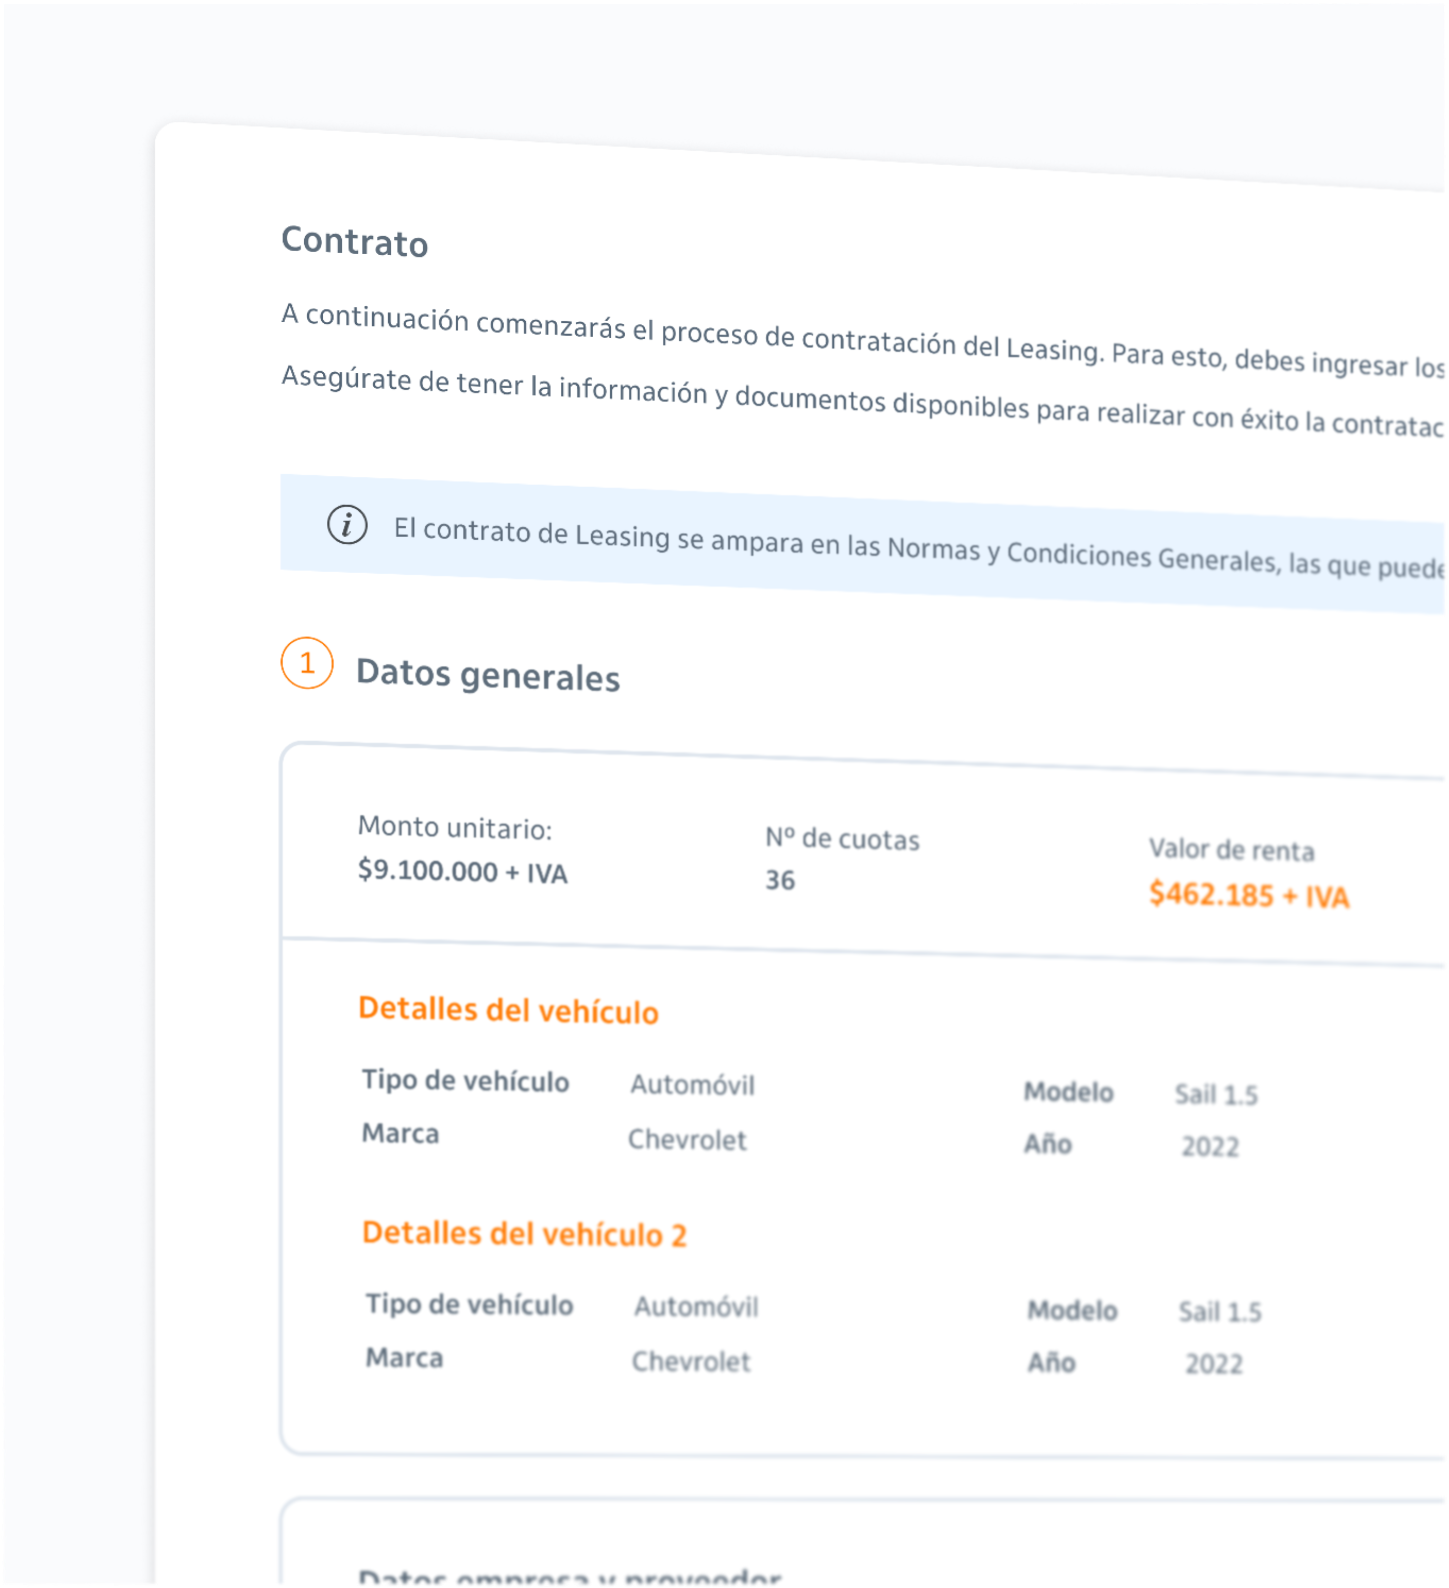1449x1588 pixels.
Task: Click the 'Detalles del vehículo 2' heading
Action: (524, 1234)
